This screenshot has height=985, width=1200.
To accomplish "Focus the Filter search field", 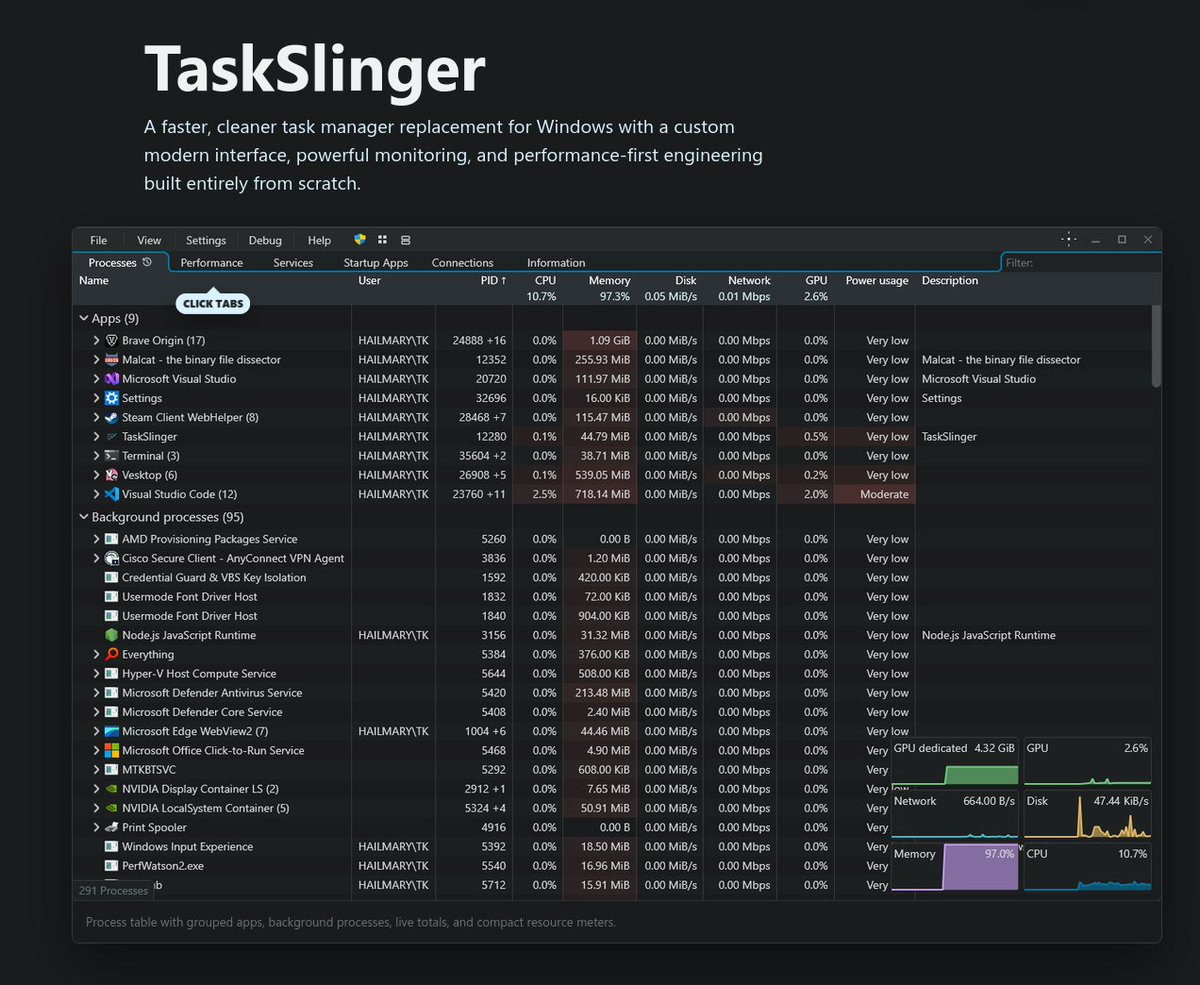I will click(1080, 262).
